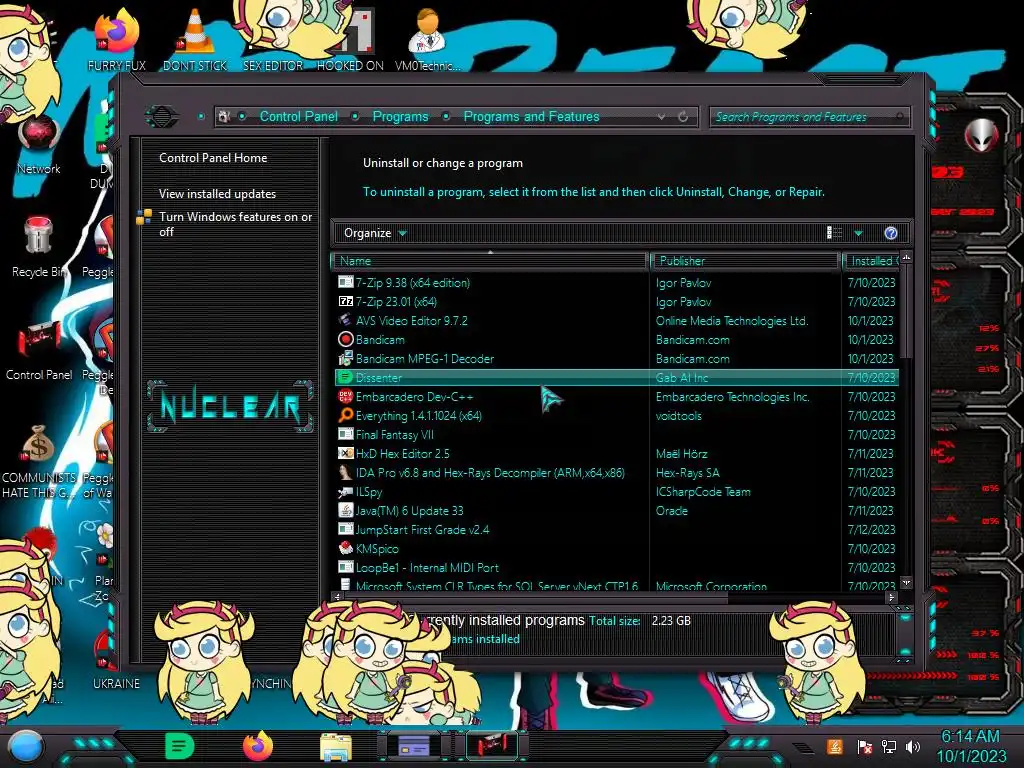Open the green Dissenter taskbar icon

[x=179, y=746]
